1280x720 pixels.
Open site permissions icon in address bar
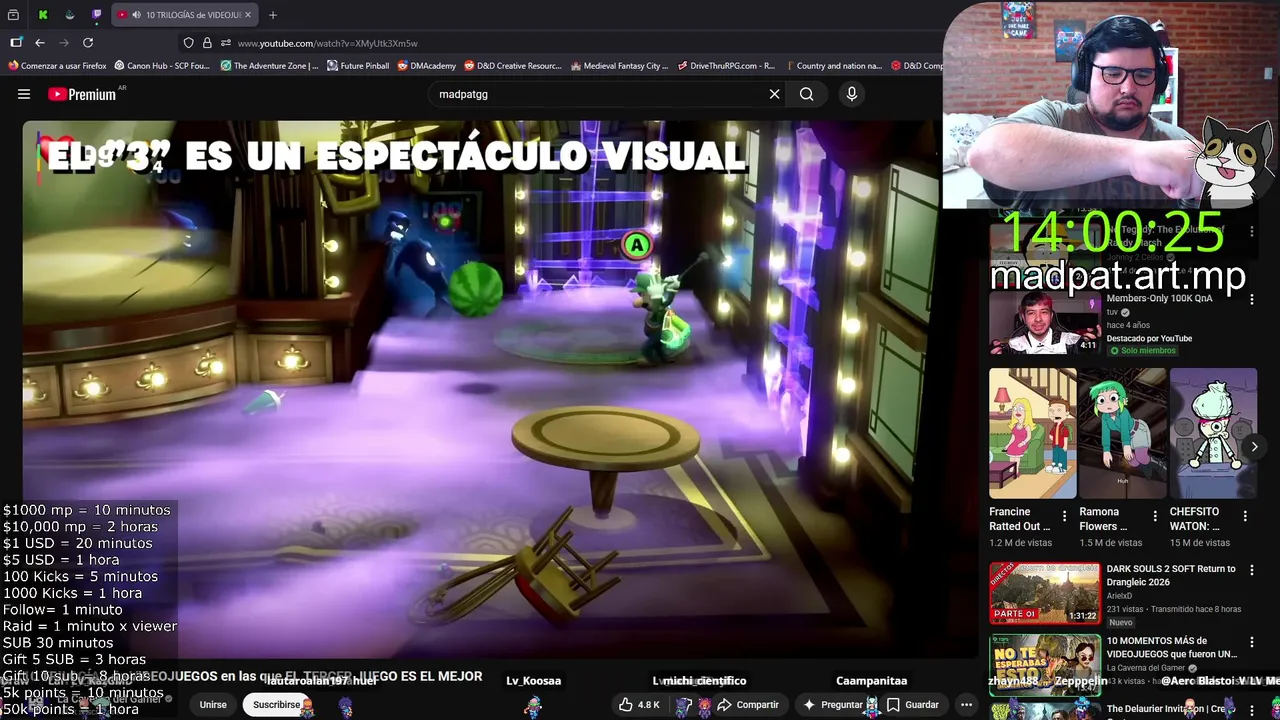pyautogui.click(x=226, y=43)
